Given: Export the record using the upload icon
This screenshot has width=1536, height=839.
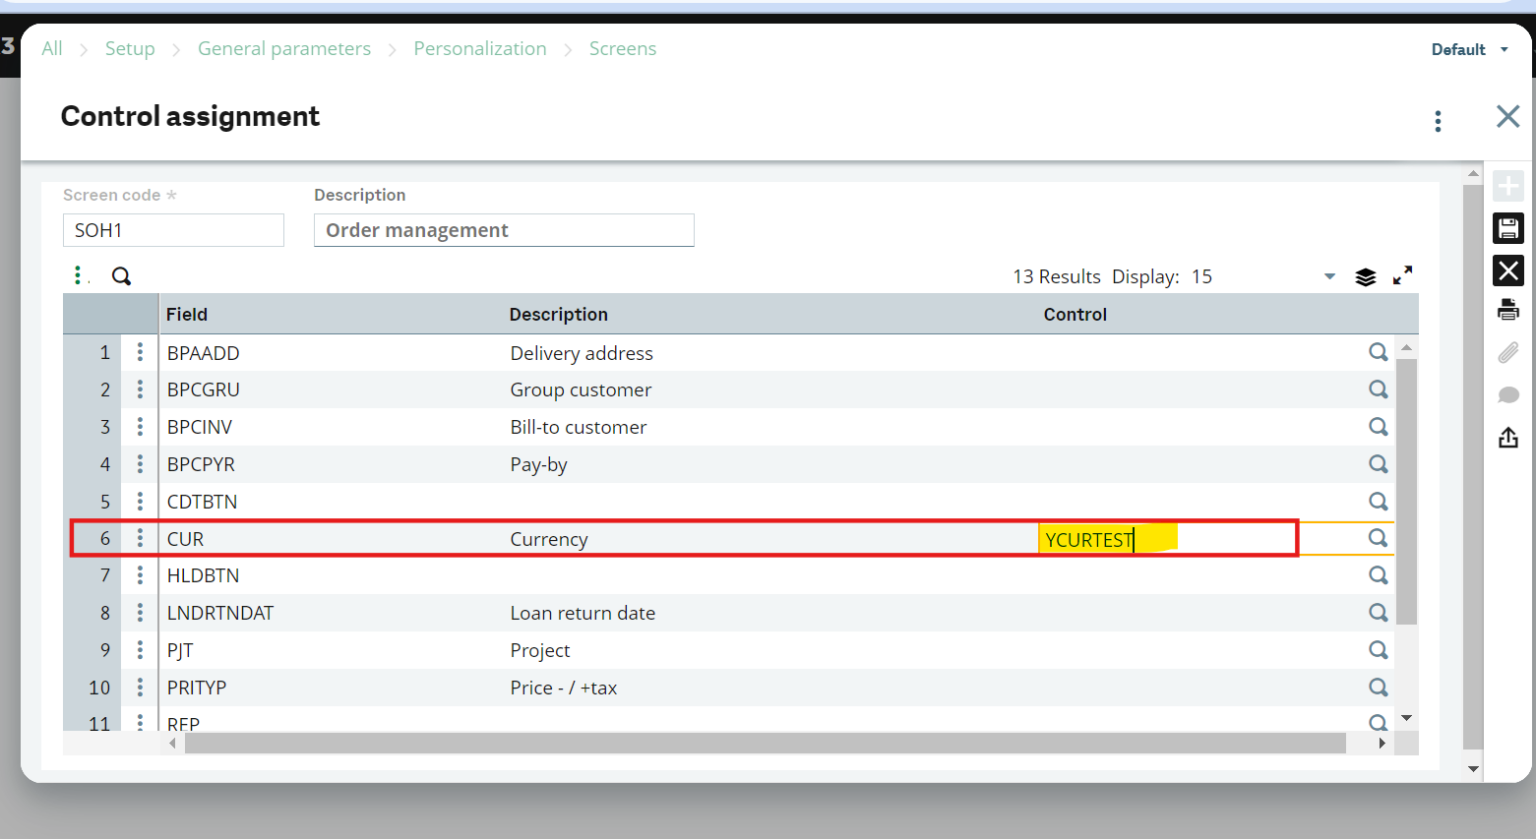Looking at the screenshot, I should 1509,437.
